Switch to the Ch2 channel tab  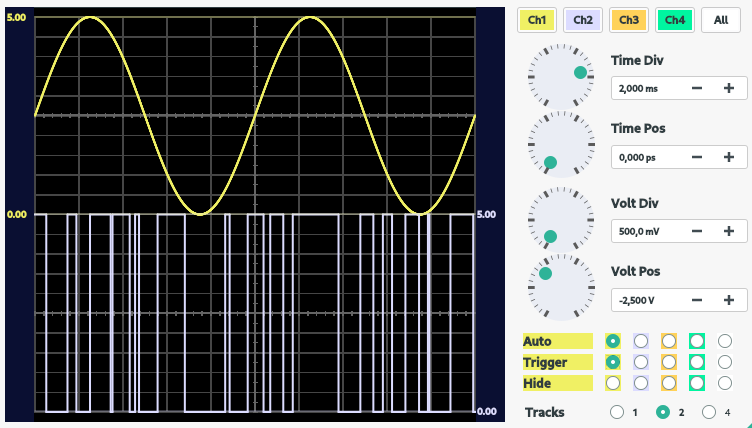(x=583, y=20)
